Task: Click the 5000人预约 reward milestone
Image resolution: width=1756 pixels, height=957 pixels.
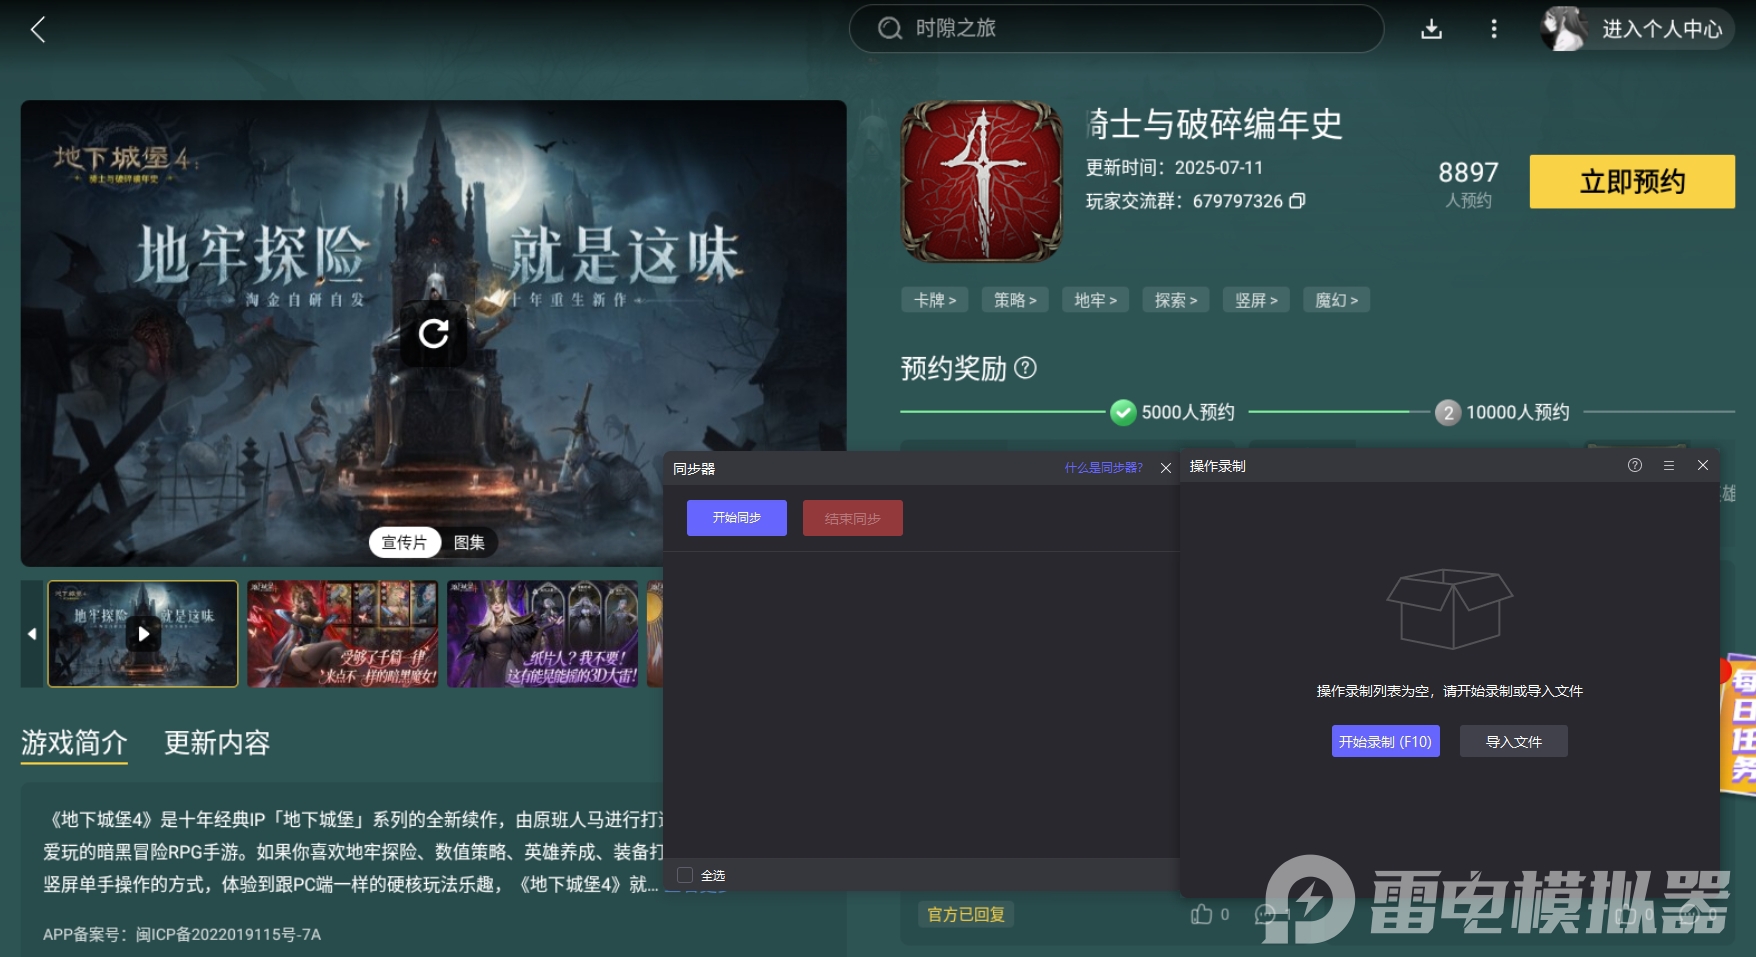Action: 1174,412
